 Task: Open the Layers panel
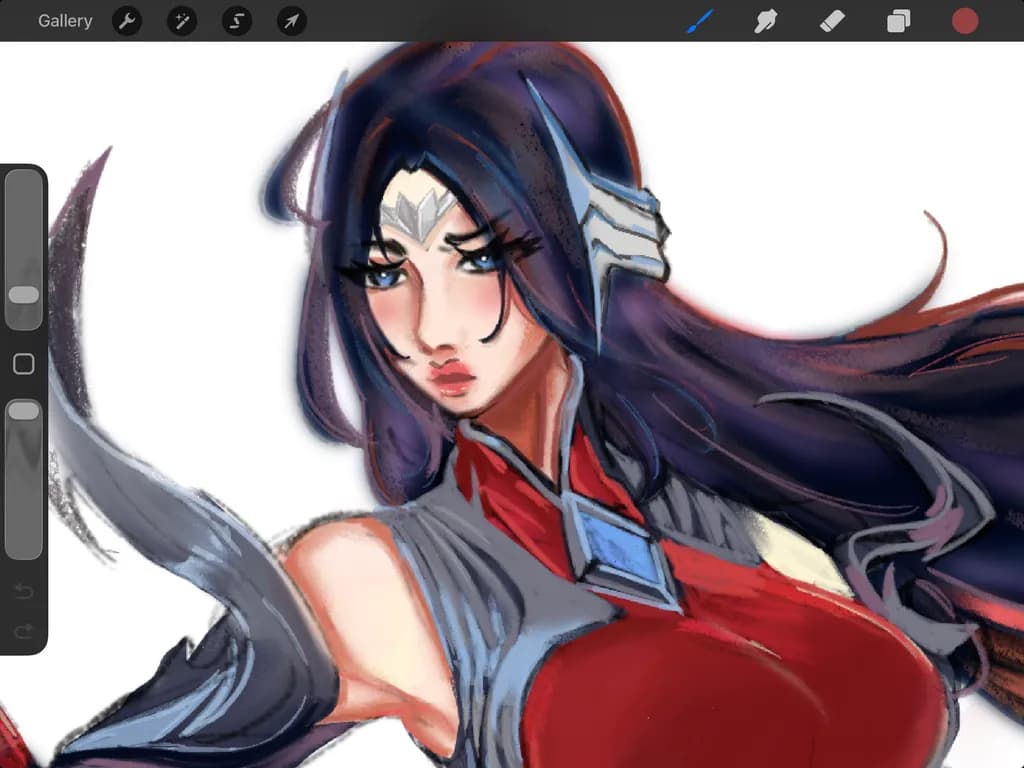(x=899, y=21)
